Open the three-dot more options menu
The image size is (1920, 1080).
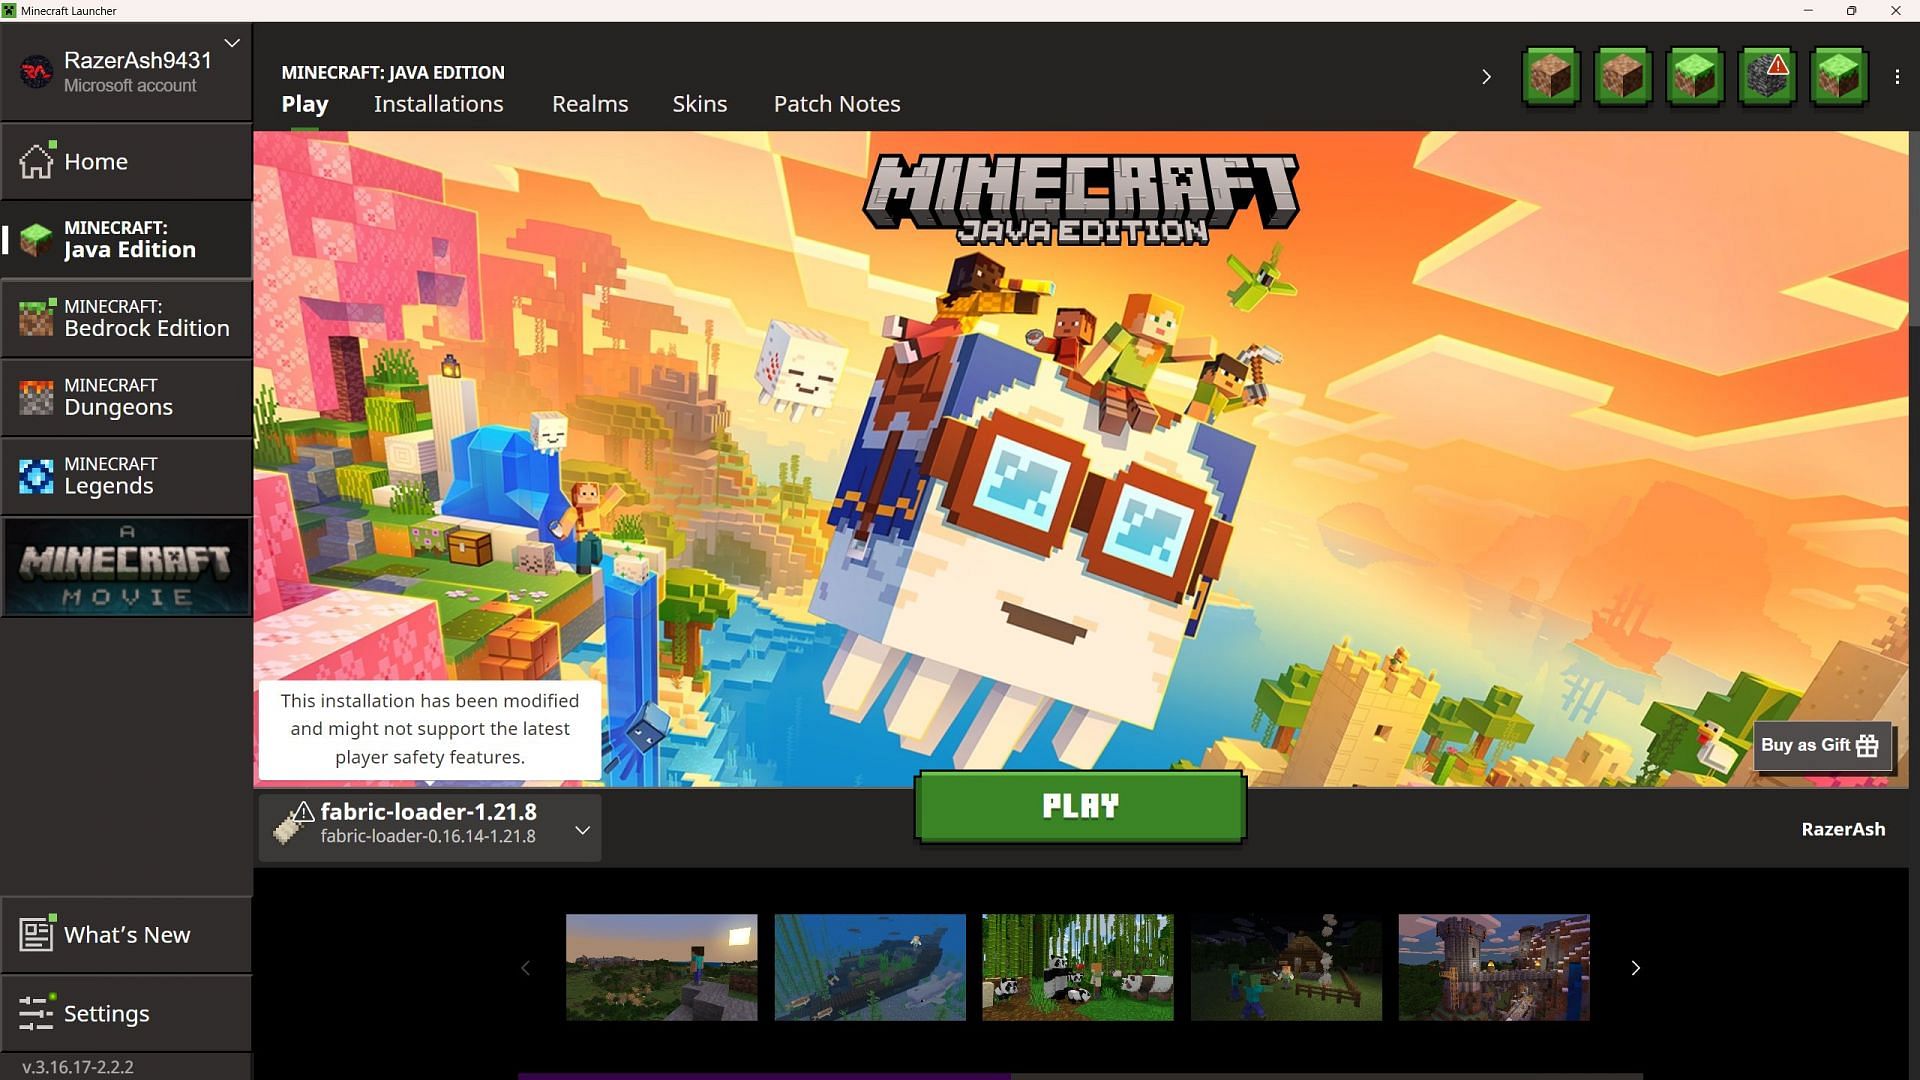pyautogui.click(x=1897, y=77)
